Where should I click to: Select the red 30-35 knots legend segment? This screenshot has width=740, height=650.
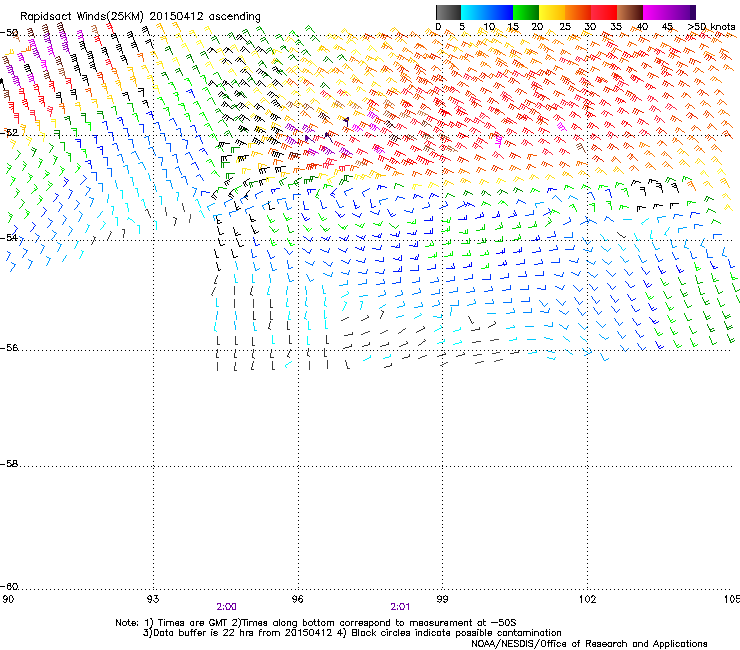click(604, 12)
